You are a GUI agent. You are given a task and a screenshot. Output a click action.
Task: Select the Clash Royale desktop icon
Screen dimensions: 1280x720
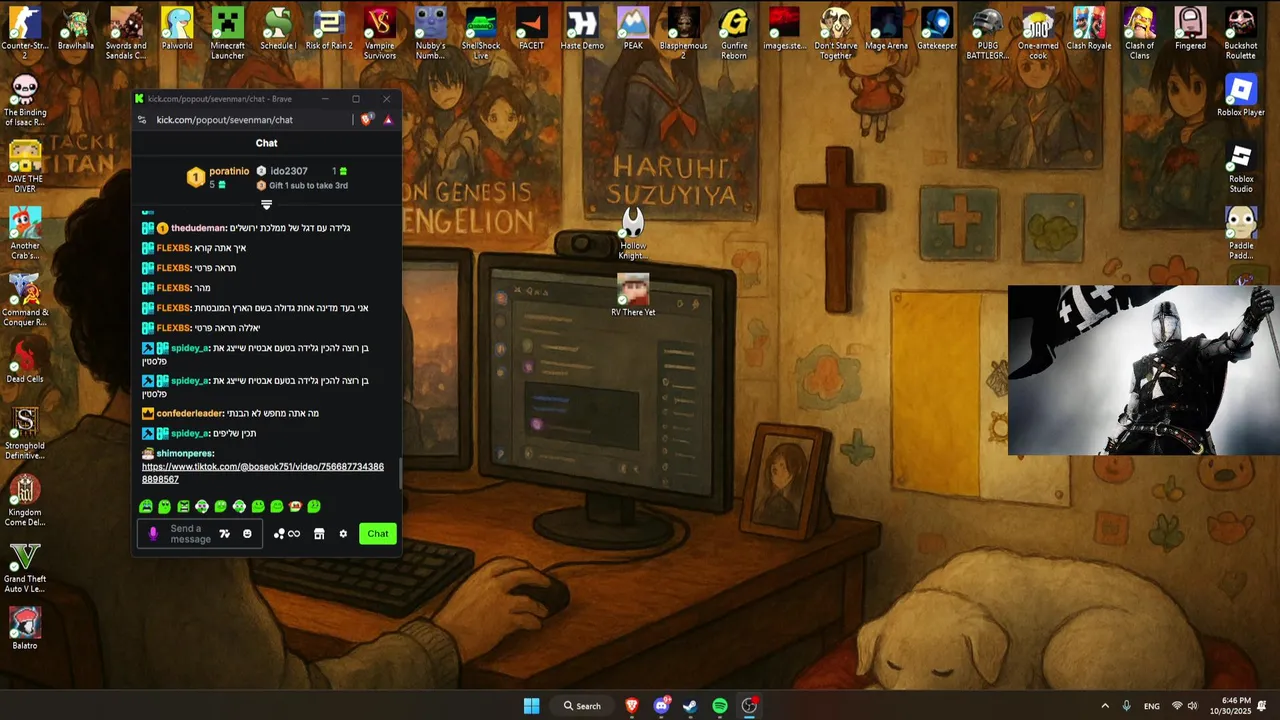tap(1089, 30)
